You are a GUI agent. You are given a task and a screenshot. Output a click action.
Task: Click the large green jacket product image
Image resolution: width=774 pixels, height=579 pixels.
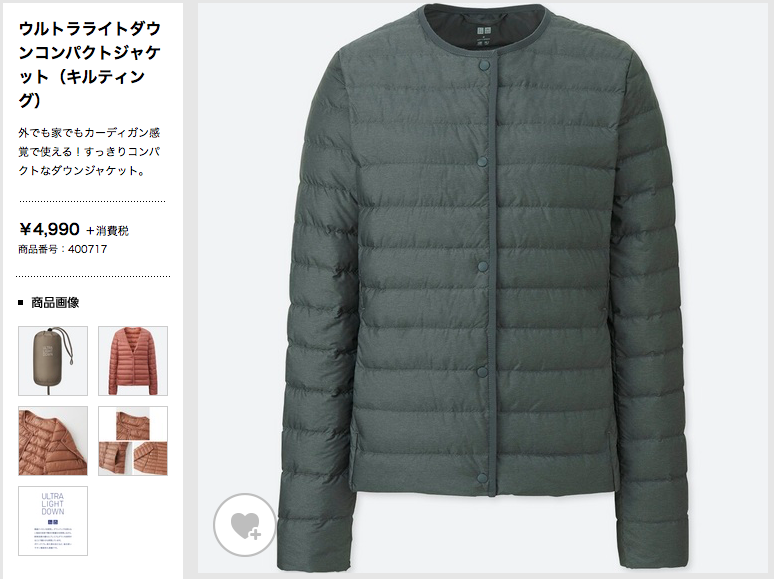484,288
